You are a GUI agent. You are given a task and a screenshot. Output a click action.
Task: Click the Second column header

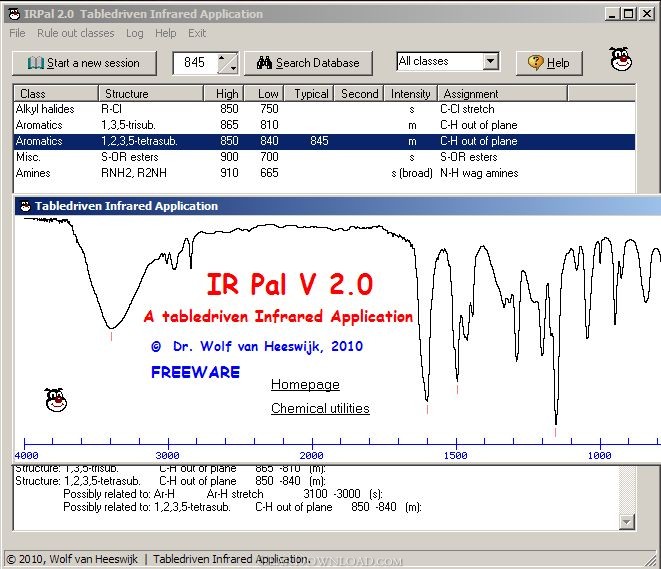(359, 94)
